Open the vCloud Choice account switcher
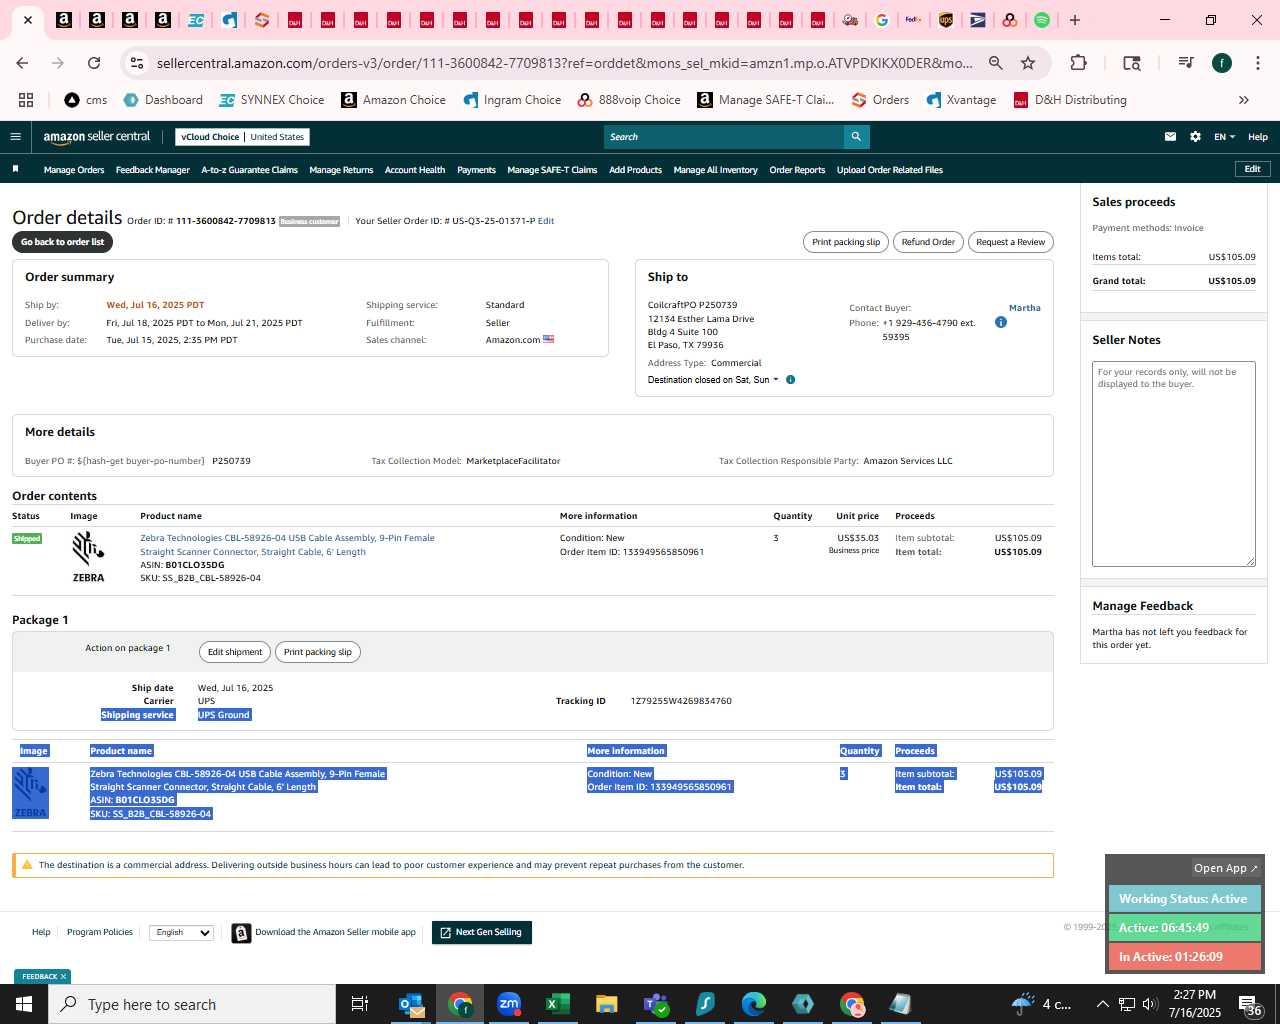The image size is (1280, 1024). [242, 137]
